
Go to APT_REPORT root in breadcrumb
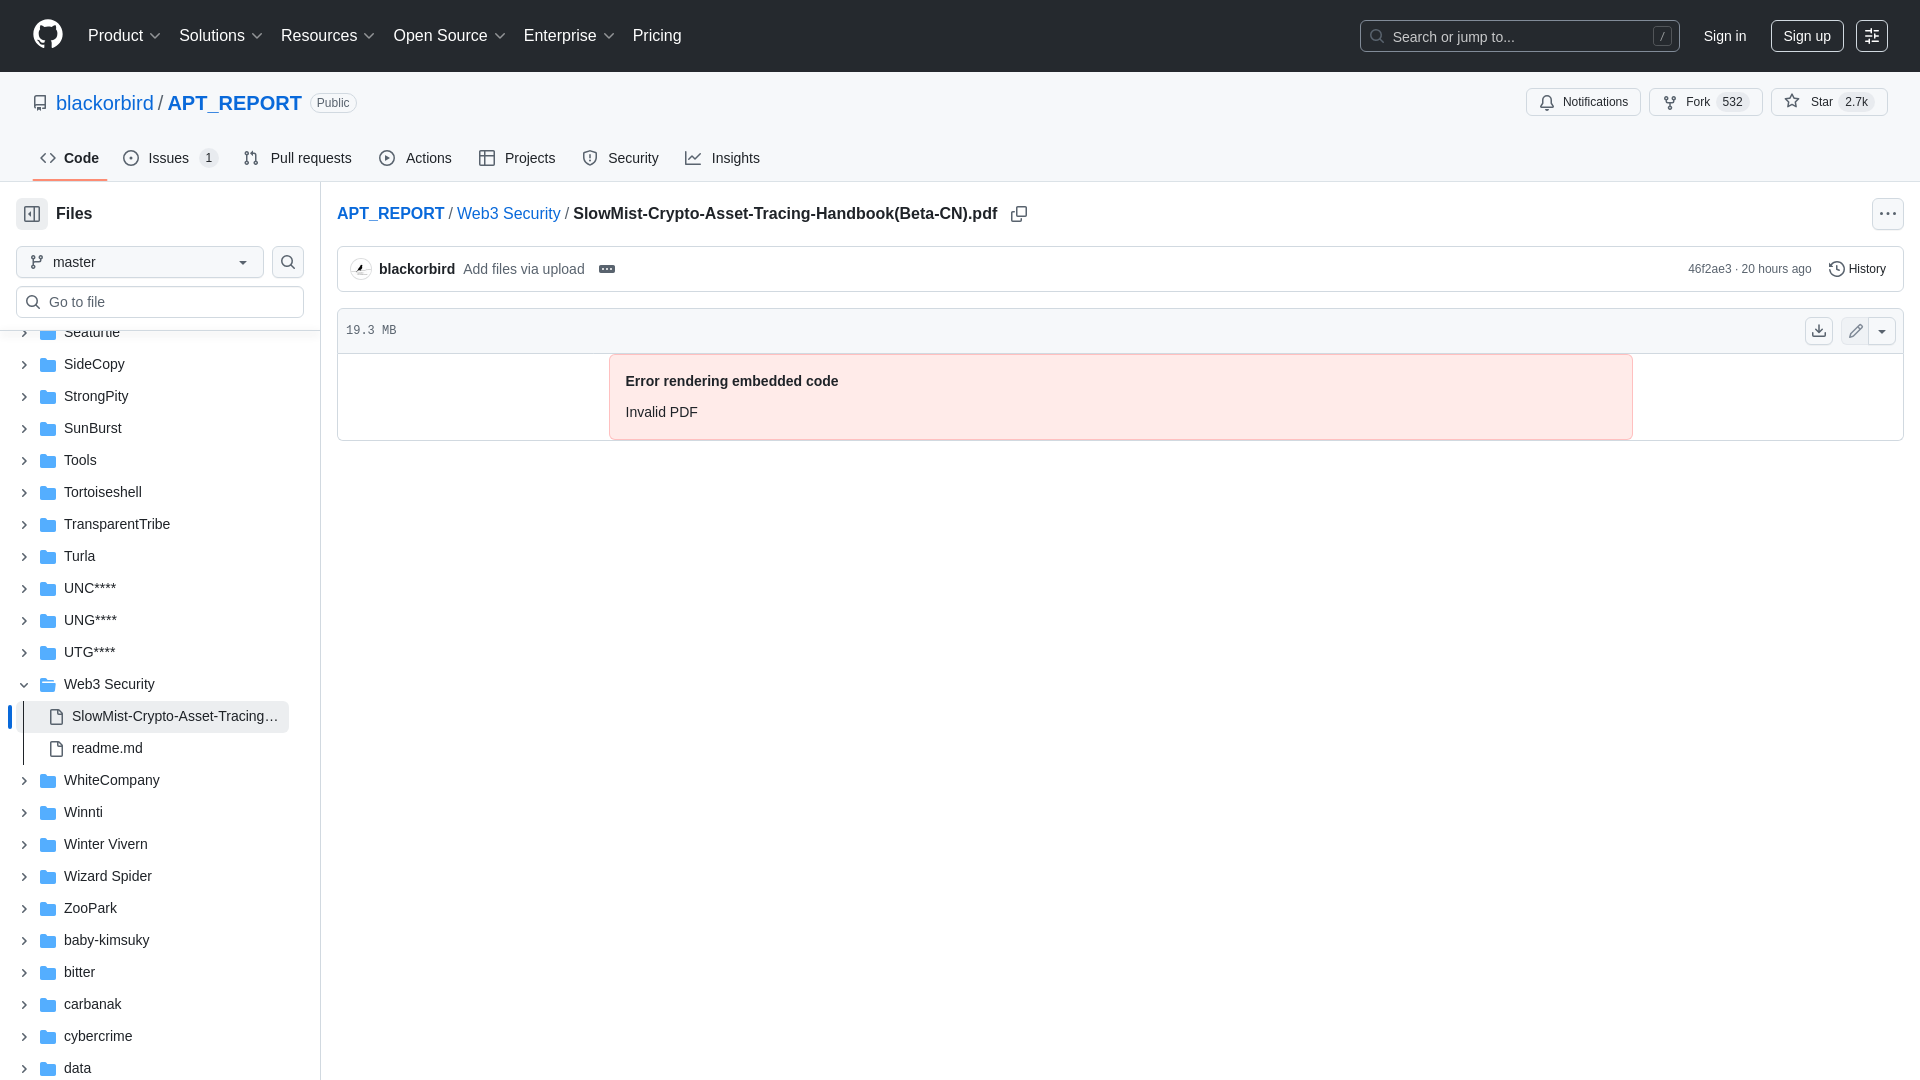click(x=391, y=214)
